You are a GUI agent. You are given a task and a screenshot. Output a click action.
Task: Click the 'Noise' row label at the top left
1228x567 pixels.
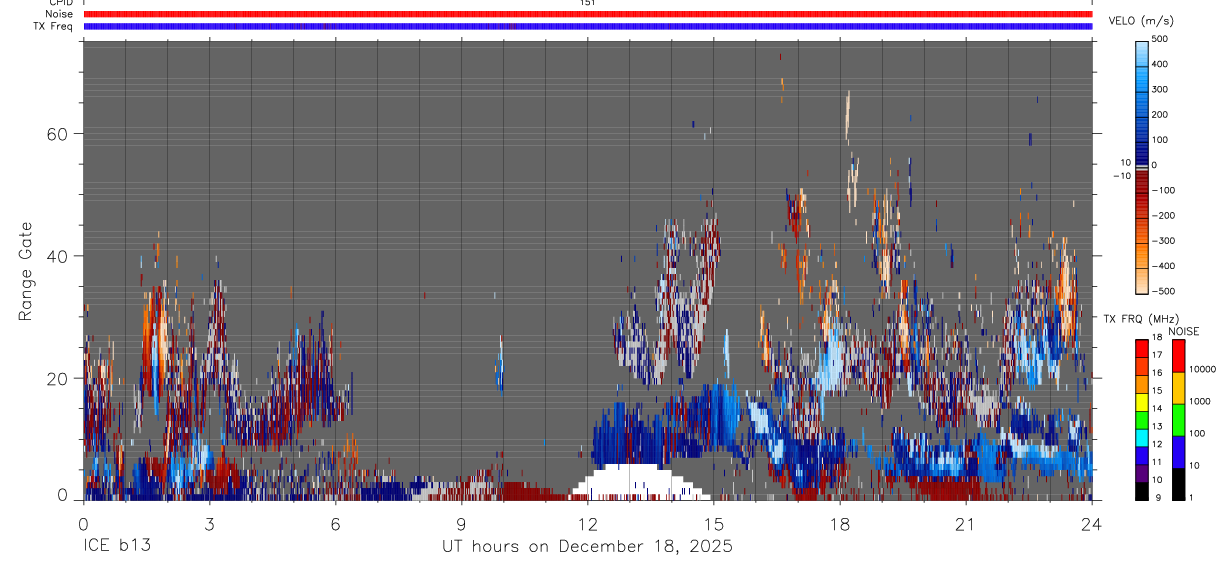[59, 14]
